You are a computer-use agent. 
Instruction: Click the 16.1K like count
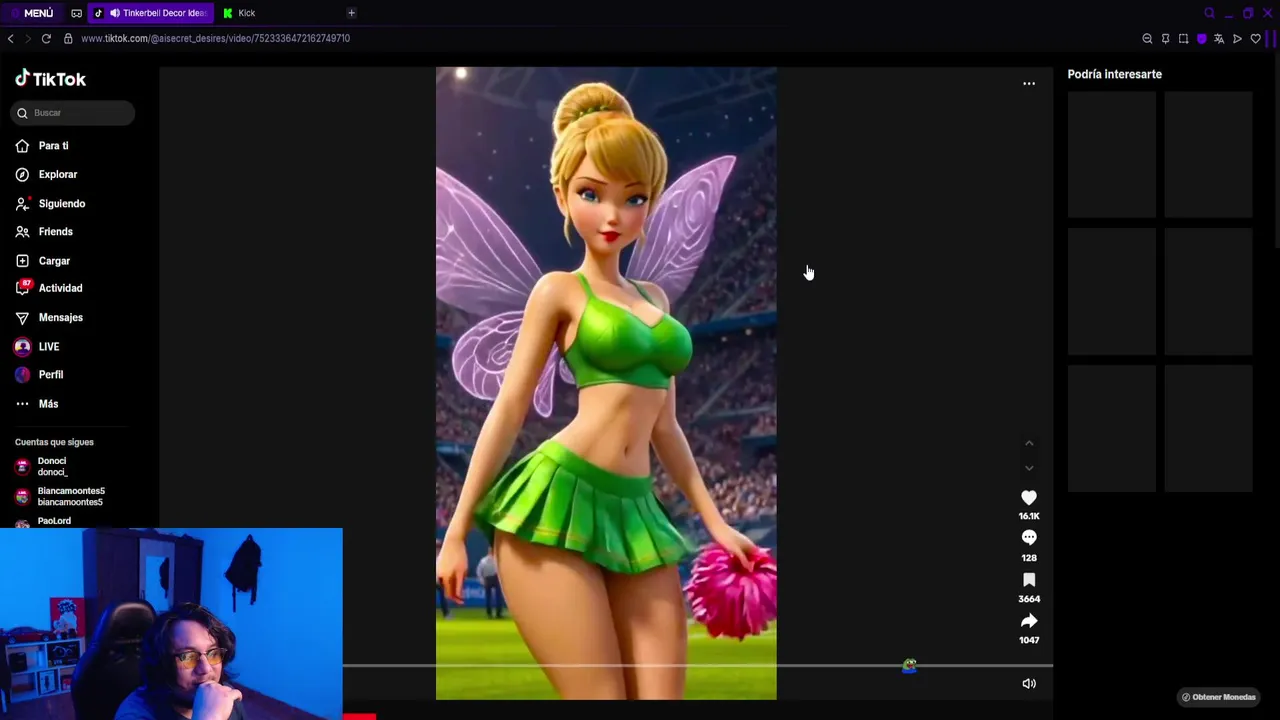(x=1029, y=516)
